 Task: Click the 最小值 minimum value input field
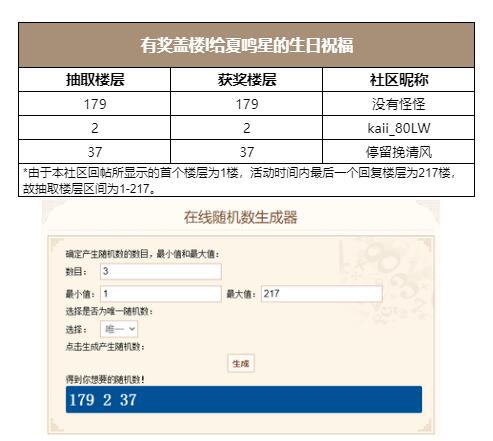(x=161, y=294)
